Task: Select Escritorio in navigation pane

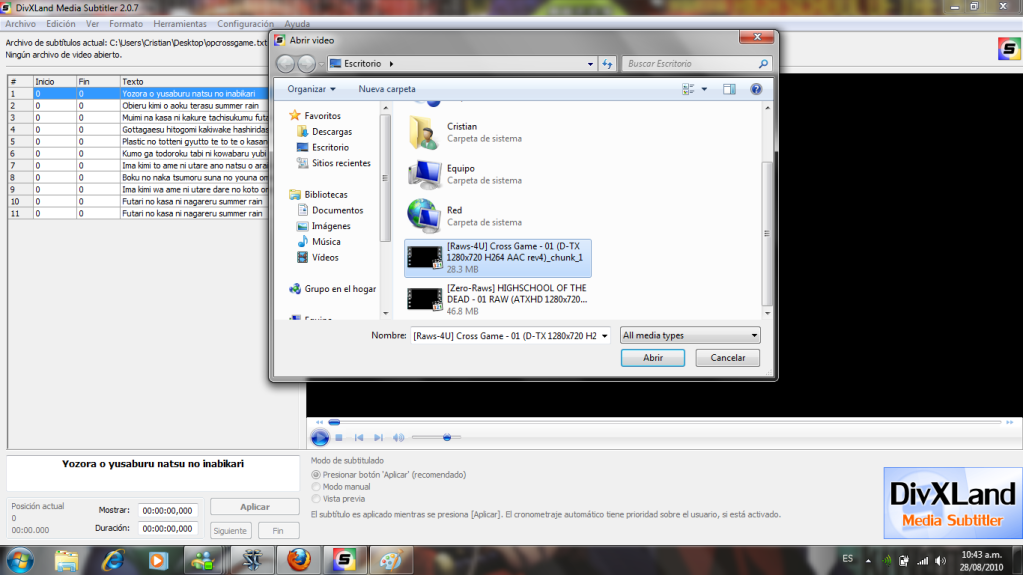Action: coord(323,148)
